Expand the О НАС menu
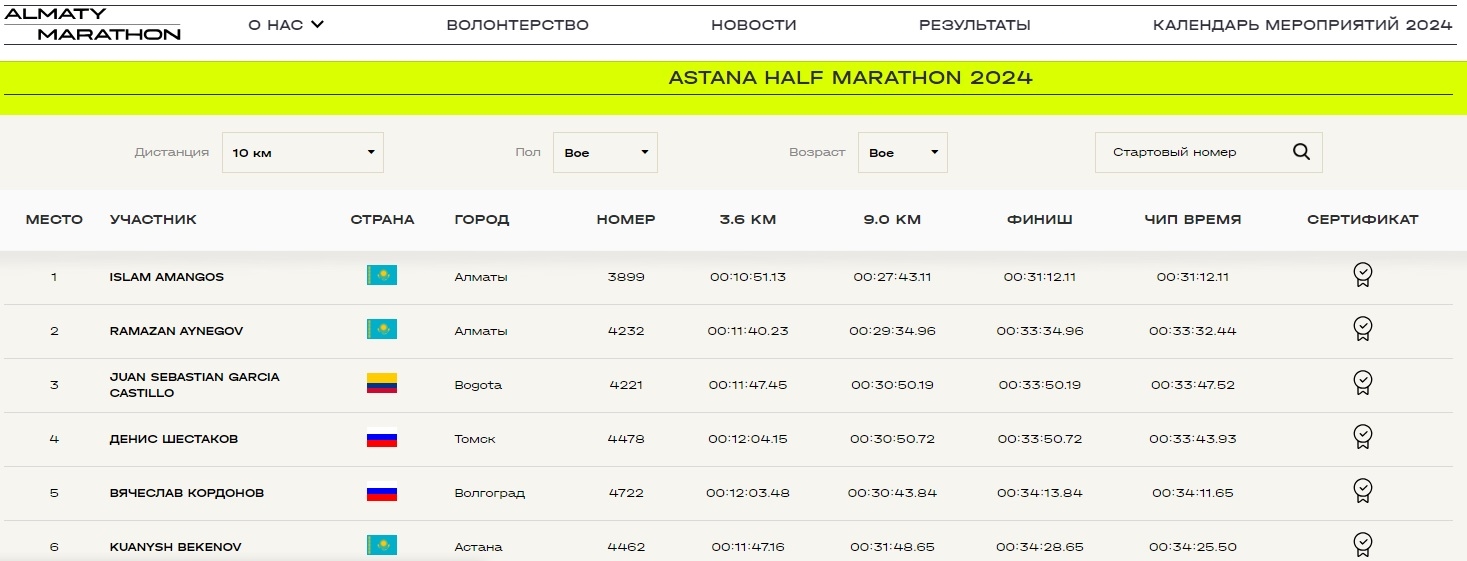The image size is (1467, 561). (x=286, y=25)
